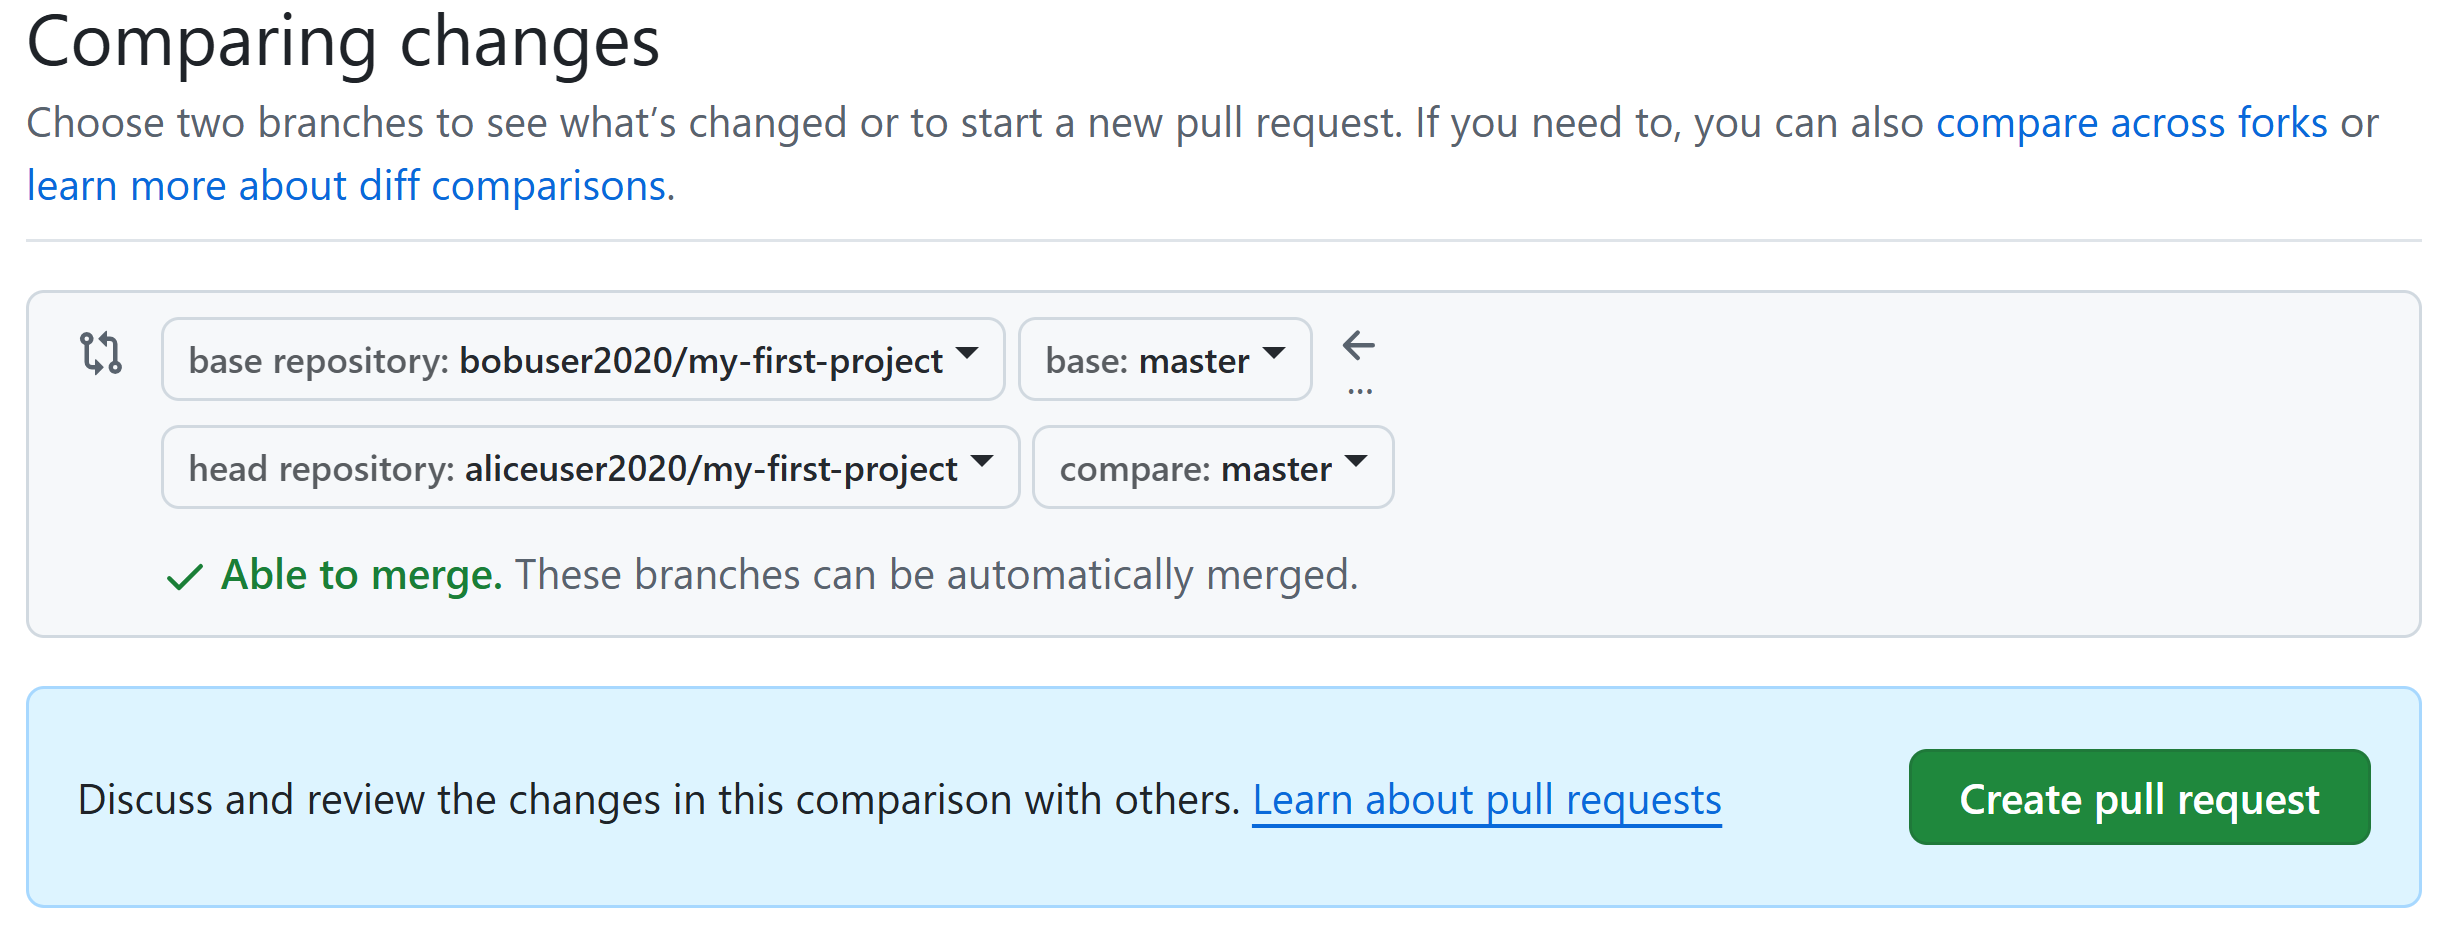The height and width of the screenshot is (935, 2455).
Task: Click the Able to merge status text
Action: tap(361, 576)
